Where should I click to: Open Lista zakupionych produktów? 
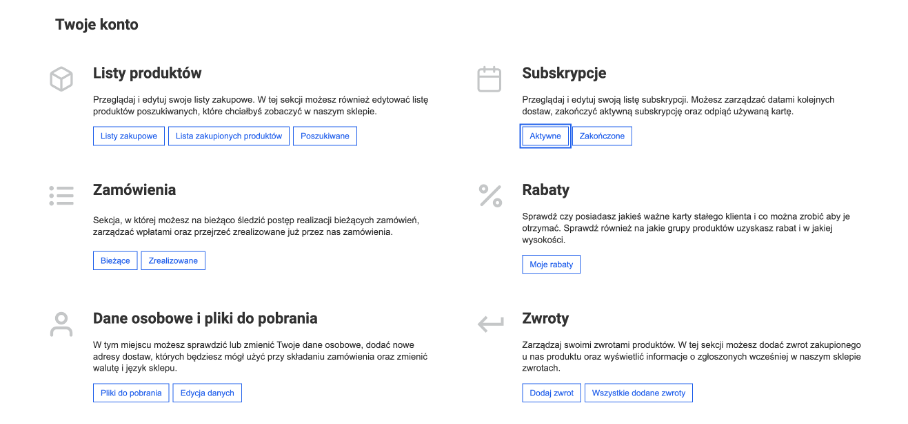coord(229,136)
